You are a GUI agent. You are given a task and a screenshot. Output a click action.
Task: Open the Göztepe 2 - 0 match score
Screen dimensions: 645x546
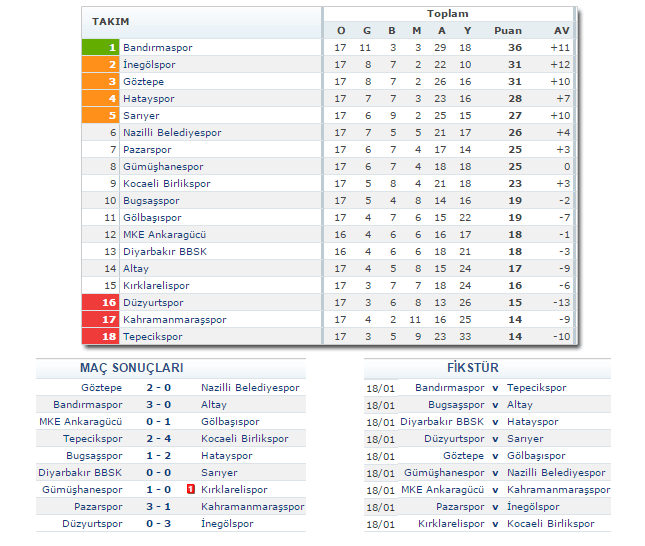point(159,387)
